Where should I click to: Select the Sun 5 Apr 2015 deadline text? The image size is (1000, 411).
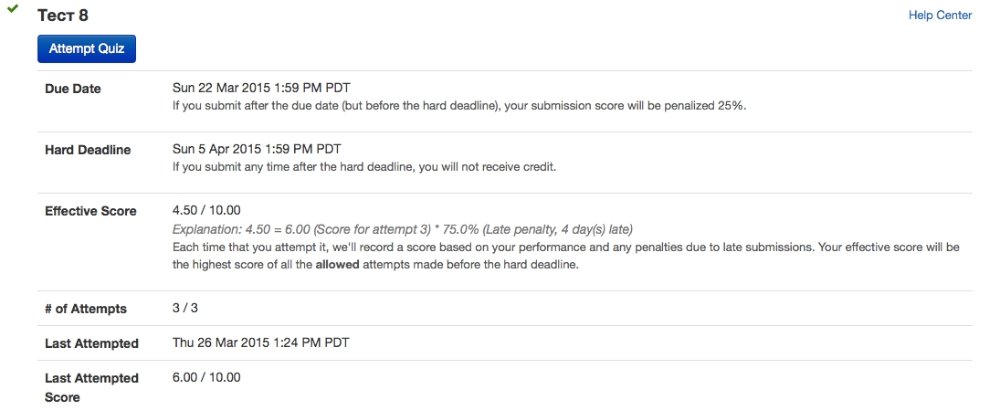click(x=257, y=149)
